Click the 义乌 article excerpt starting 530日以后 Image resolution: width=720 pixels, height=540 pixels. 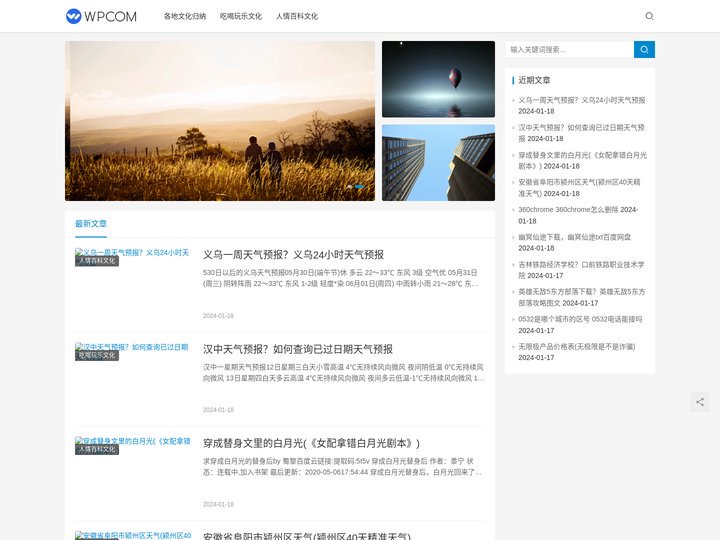pos(340,278)
